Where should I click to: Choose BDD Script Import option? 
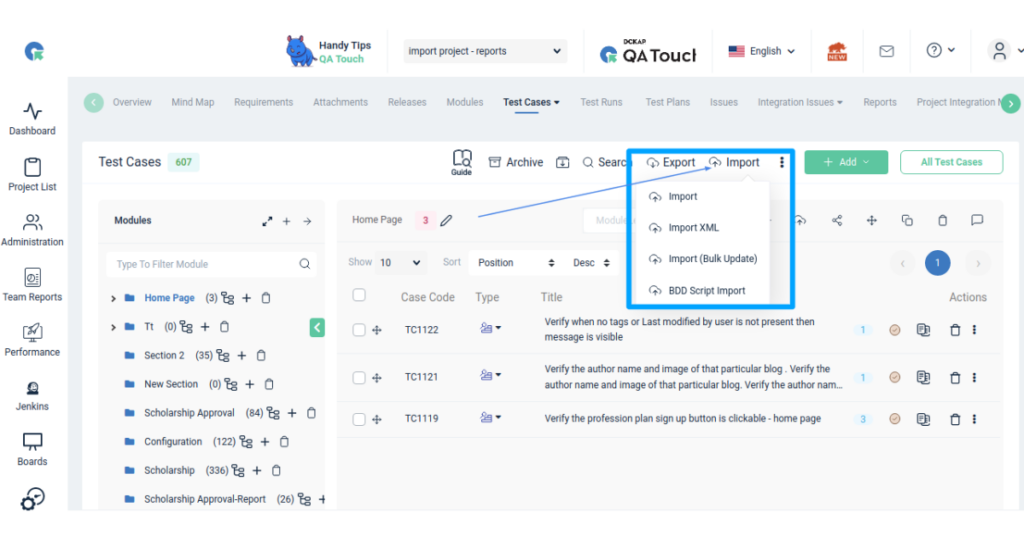click(706, 291)
